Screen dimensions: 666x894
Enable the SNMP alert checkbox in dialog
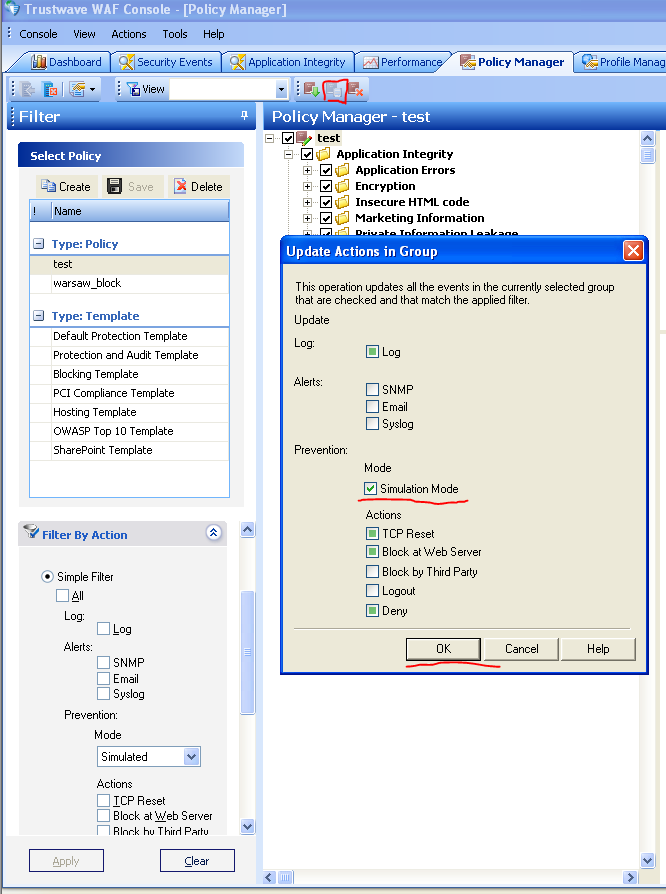(372, 390)
